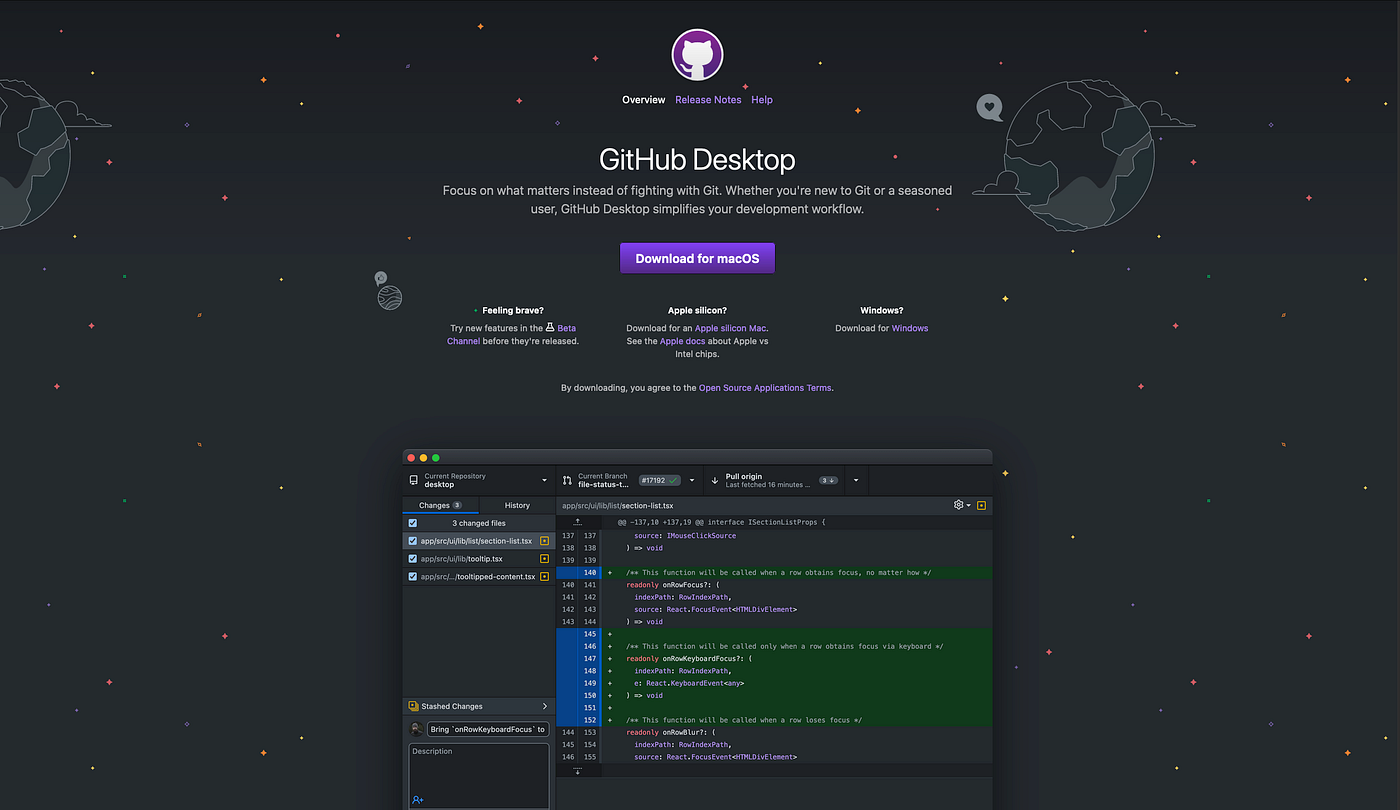Expand the Stashed Changes chevron
1400x810 pixels.
tap(545, 706)
